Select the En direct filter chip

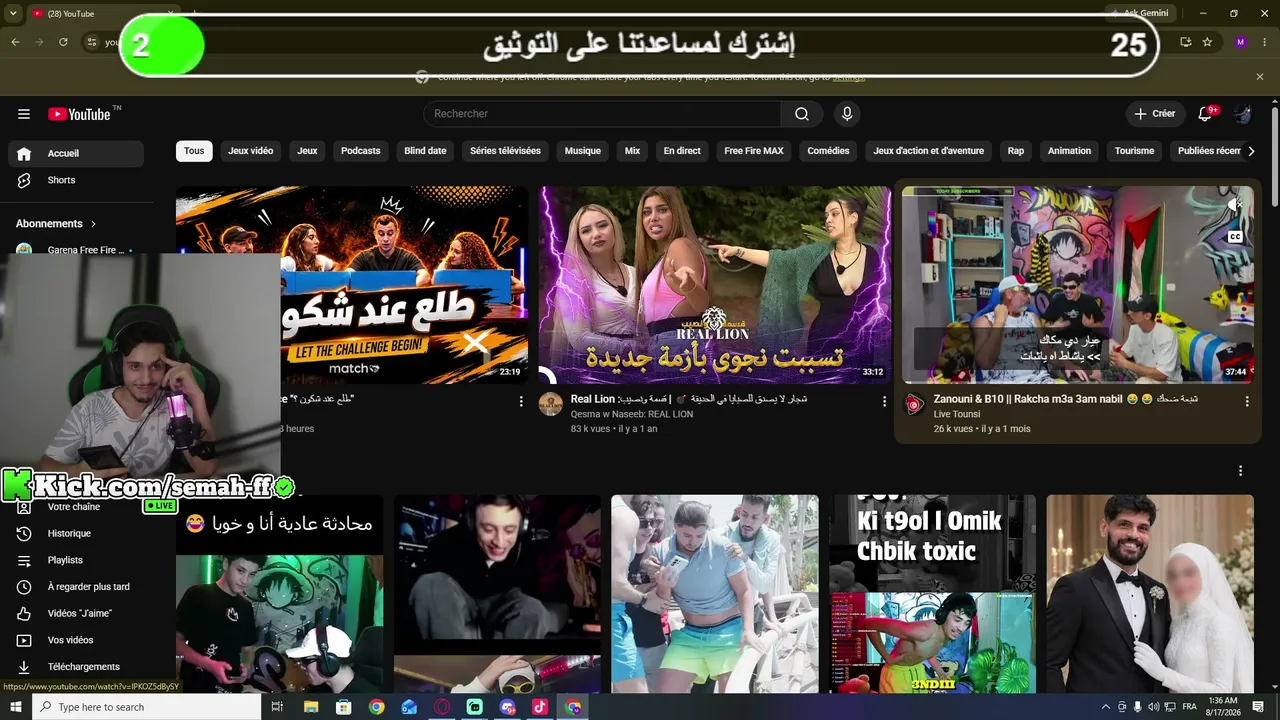pyautogui.click(x=682, y=151)
